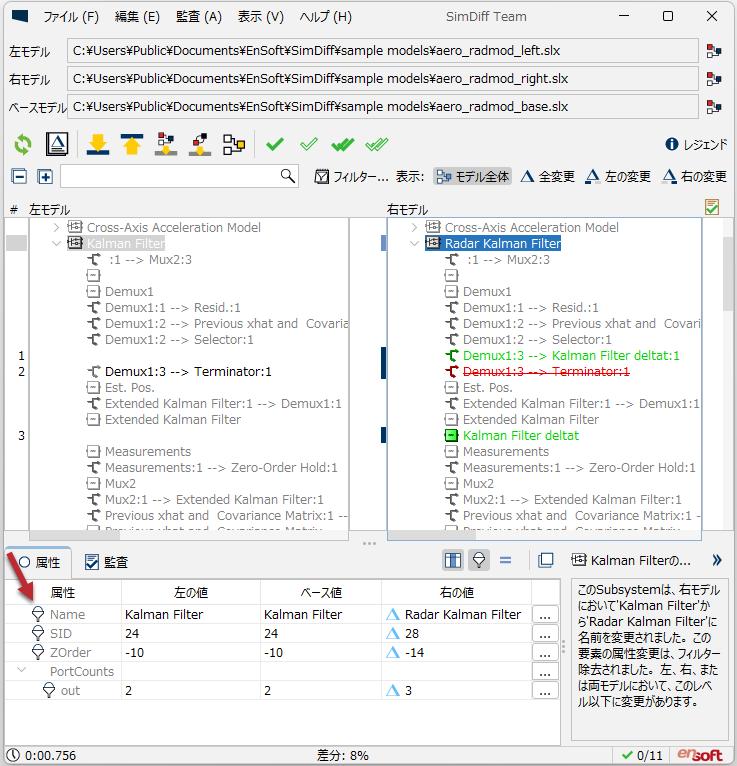737x766 pixels.
Task: Browse for the left model file
Action: [x=714, y=51]
